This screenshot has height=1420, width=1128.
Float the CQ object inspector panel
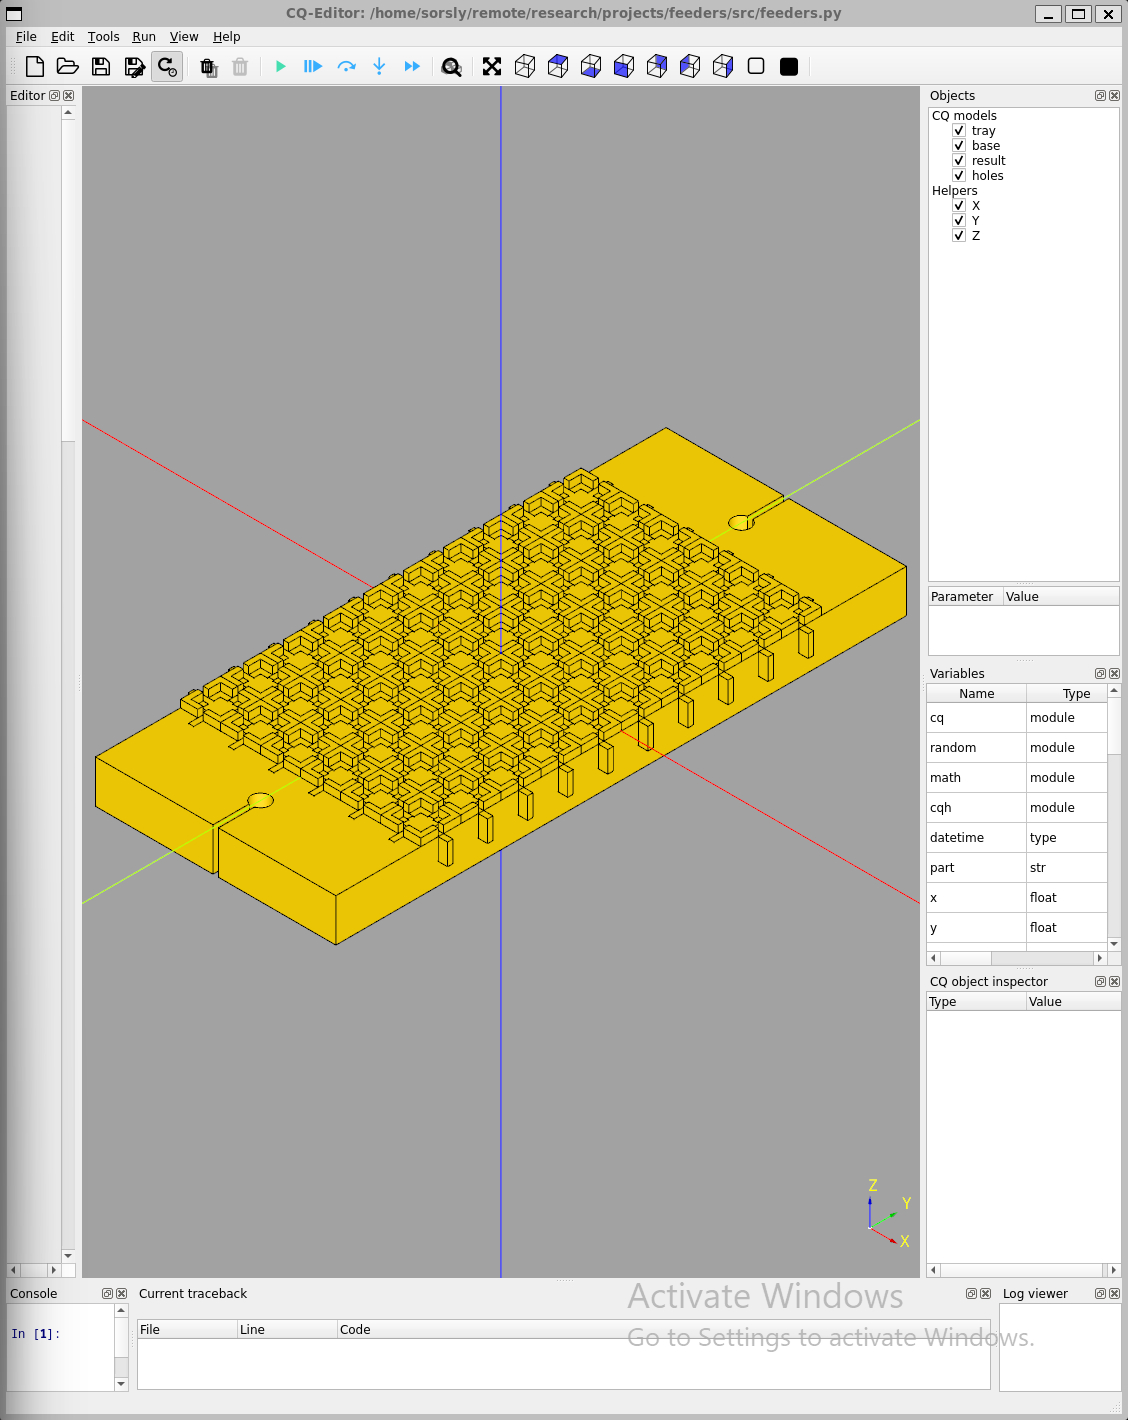(1100, 982)
